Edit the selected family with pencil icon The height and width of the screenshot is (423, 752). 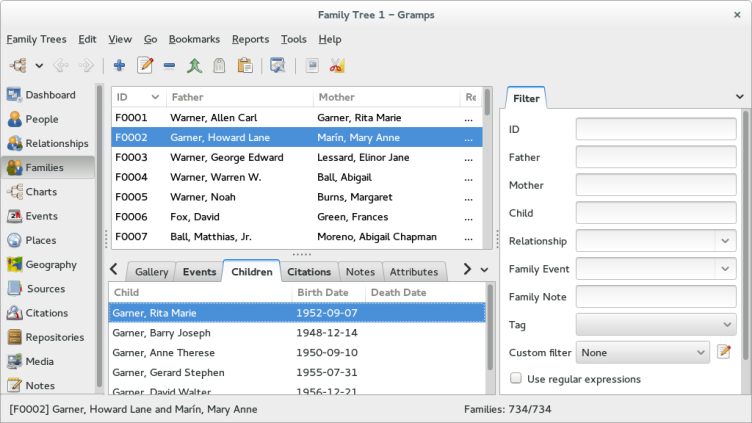pyautogui.click(x=145, y=65)
